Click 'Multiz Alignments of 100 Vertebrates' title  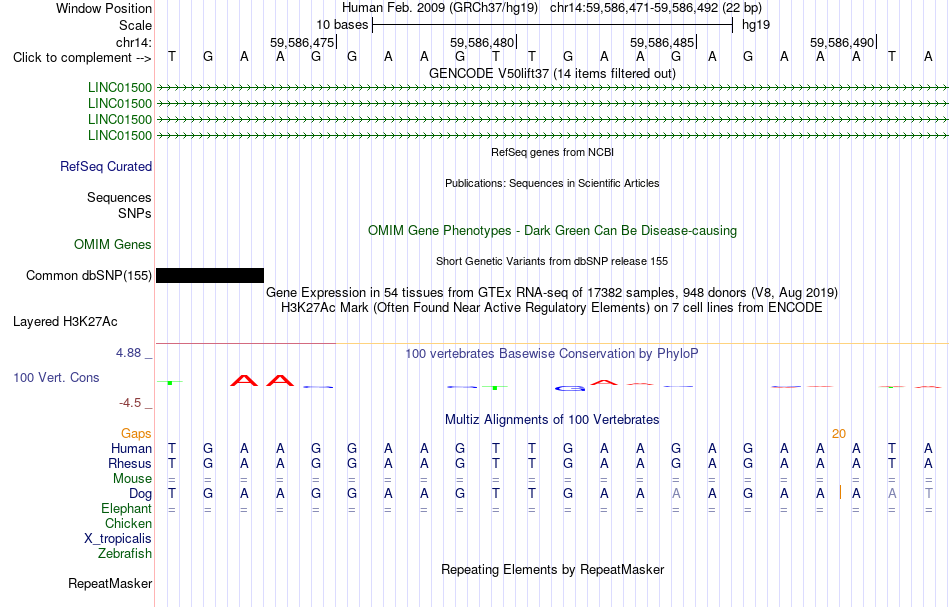552,419
